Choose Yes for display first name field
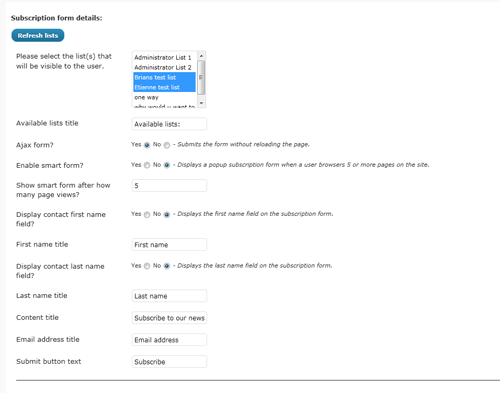 [x=147, y=214]
